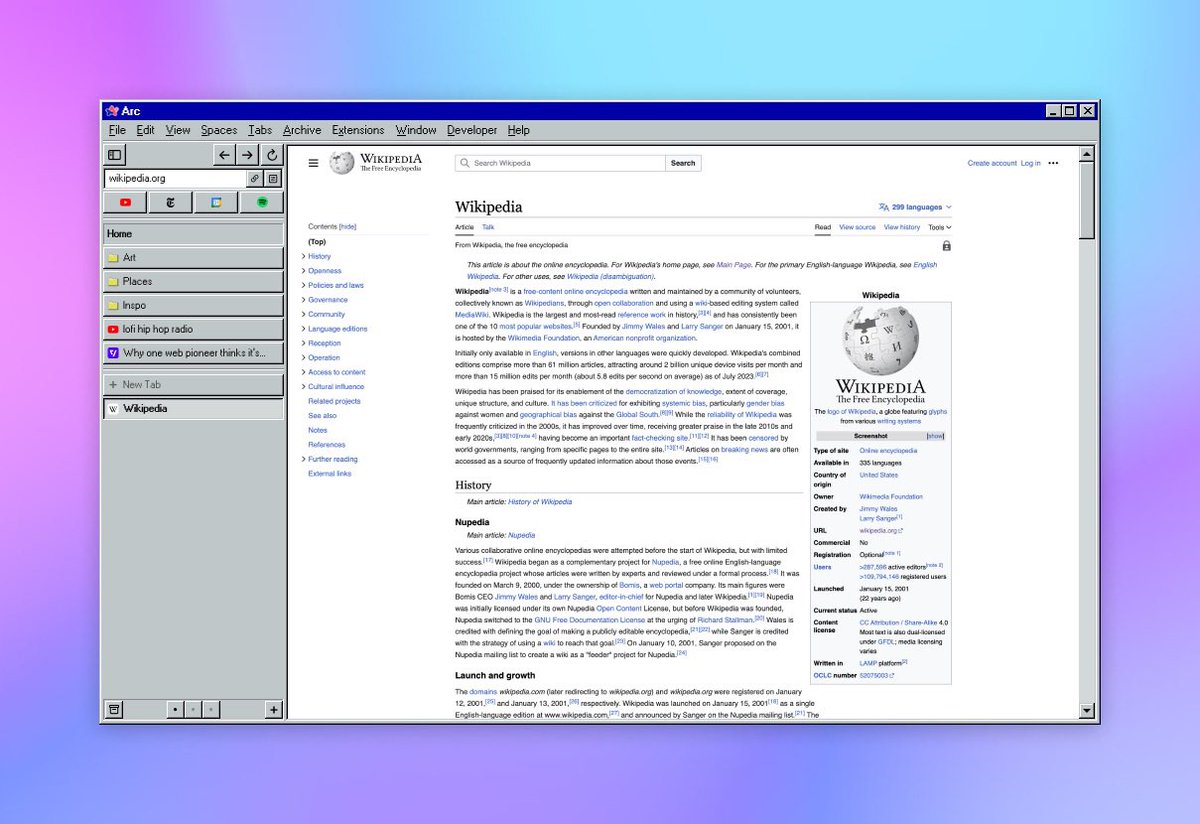Show the Screenshot section in the infobox
The width and height of the screenshot is (1200, 824).
[935, 436]
